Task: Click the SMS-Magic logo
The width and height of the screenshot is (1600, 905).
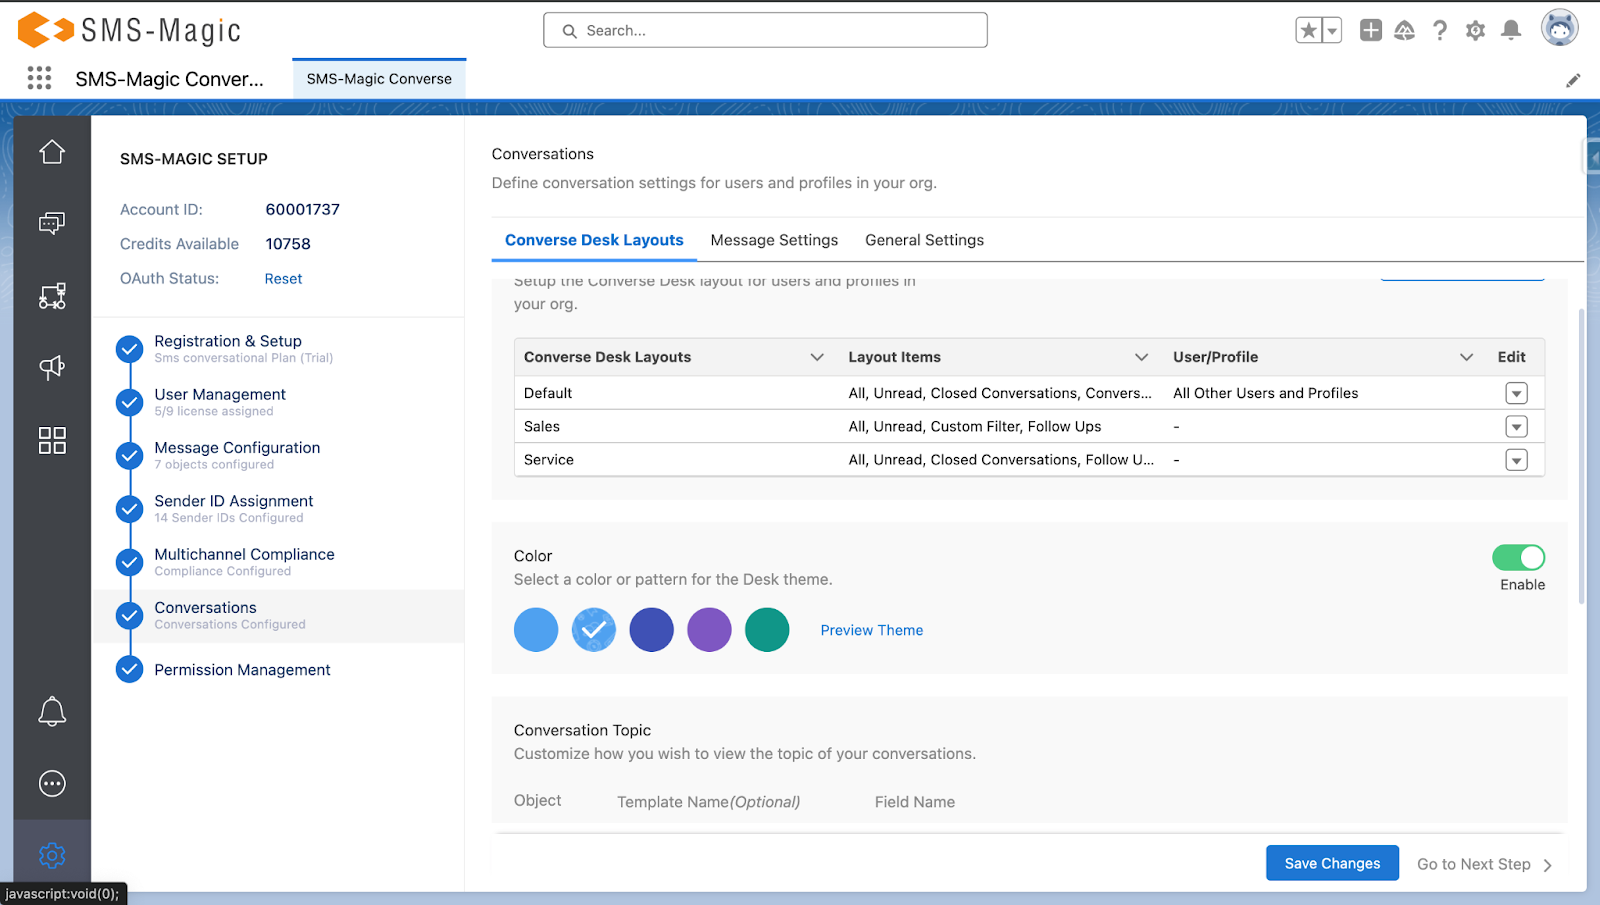Action: click(129, 30)
